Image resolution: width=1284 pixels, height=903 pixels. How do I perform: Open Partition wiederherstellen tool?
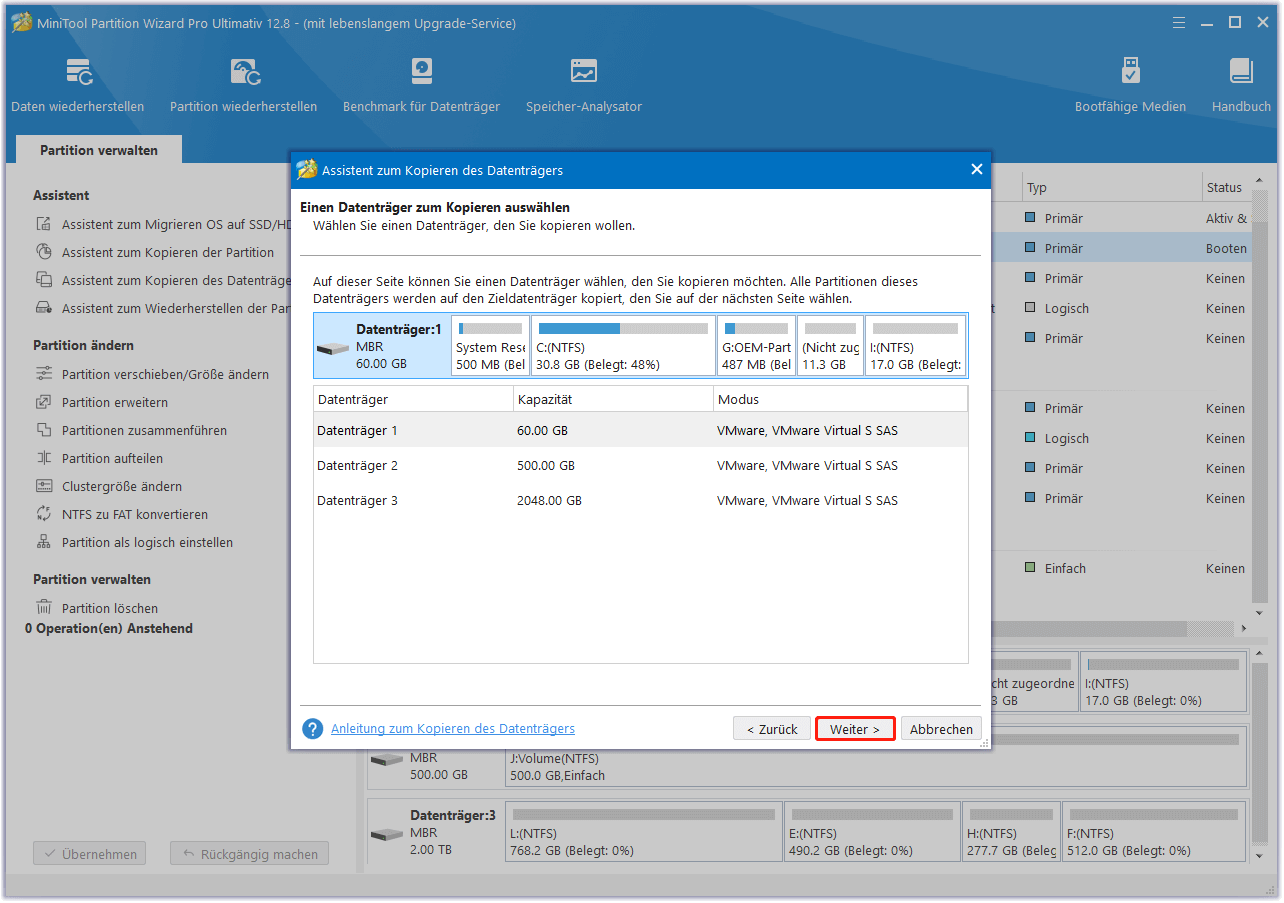[243, 85]
